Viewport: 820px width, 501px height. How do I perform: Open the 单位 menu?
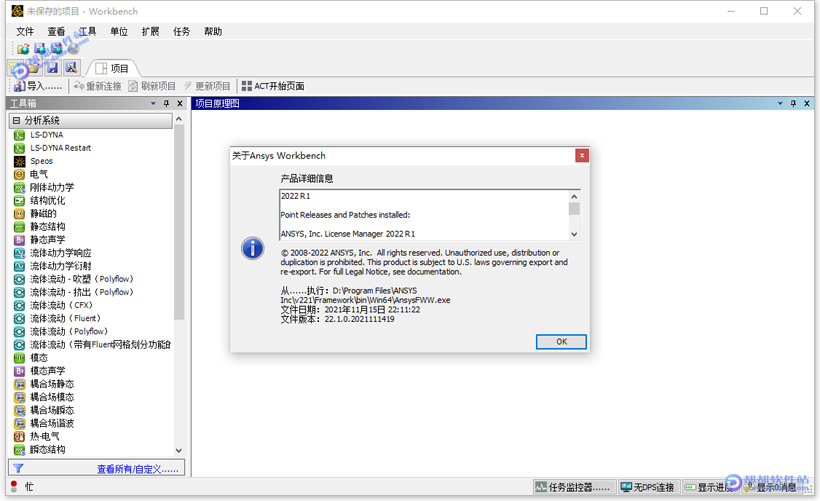point(119,31)
